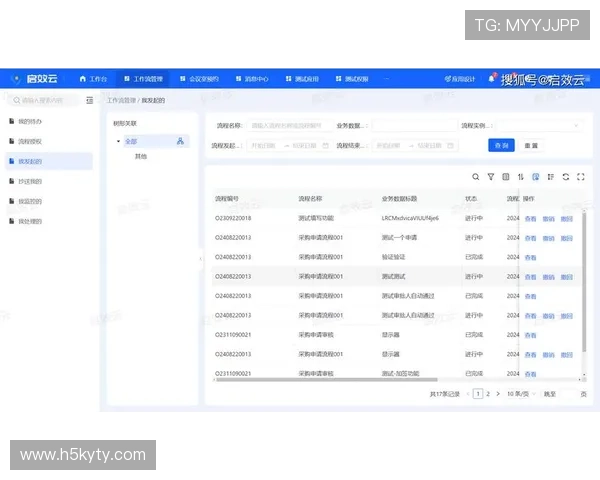Screen dimensions: 600x480
Task: Open the 流程结束 date range calendar icon
Action: point(450,145)
